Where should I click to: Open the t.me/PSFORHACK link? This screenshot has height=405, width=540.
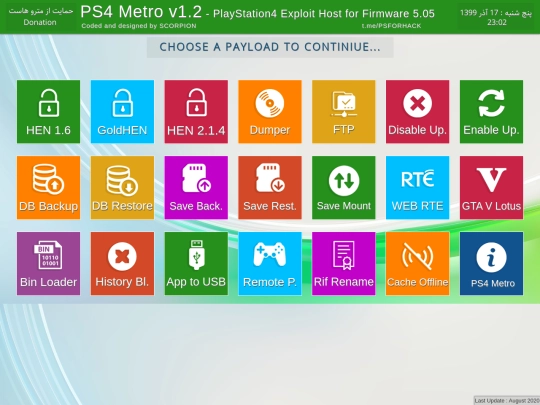[391, 26]
